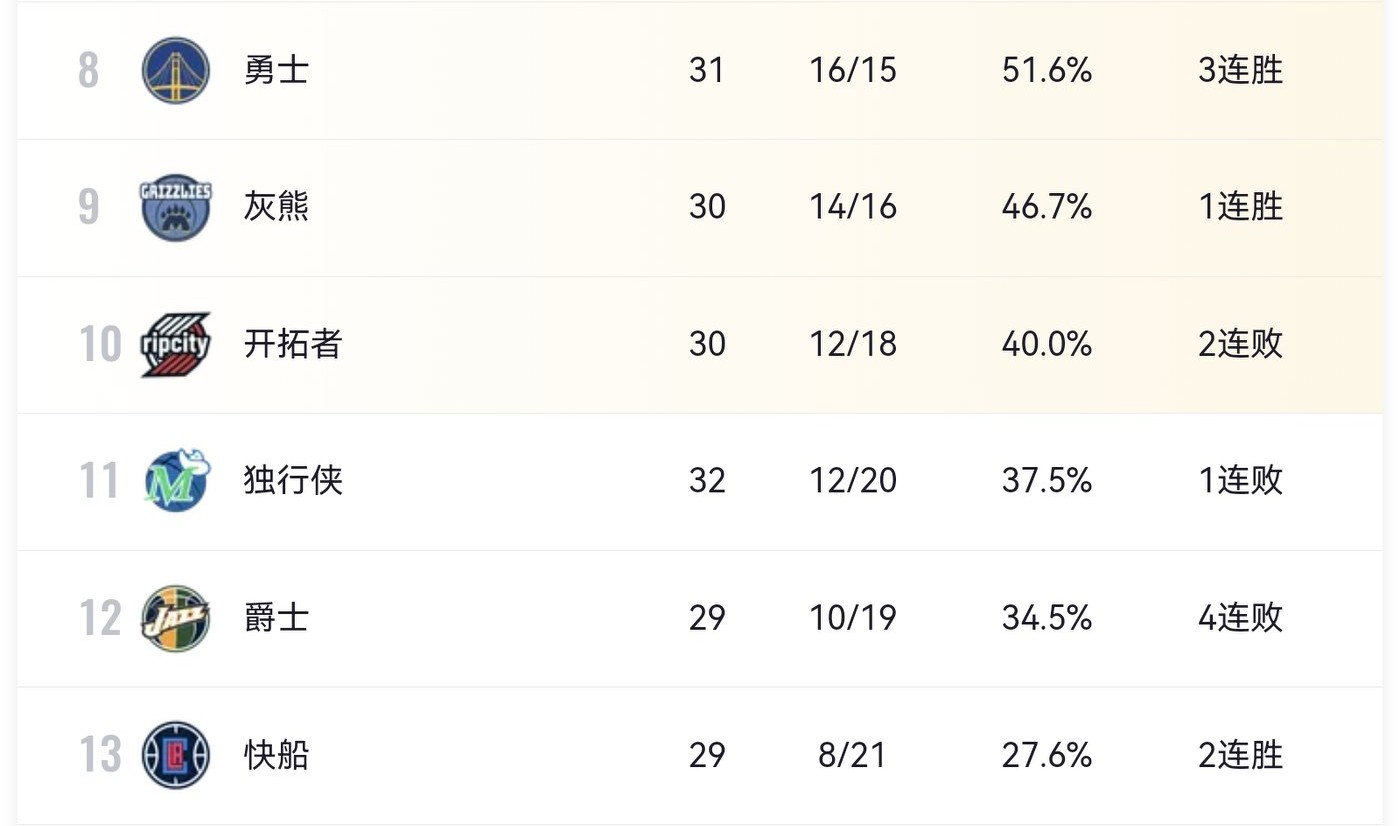
Task: Click the 46.7% win percentage
Action: 1046,207
